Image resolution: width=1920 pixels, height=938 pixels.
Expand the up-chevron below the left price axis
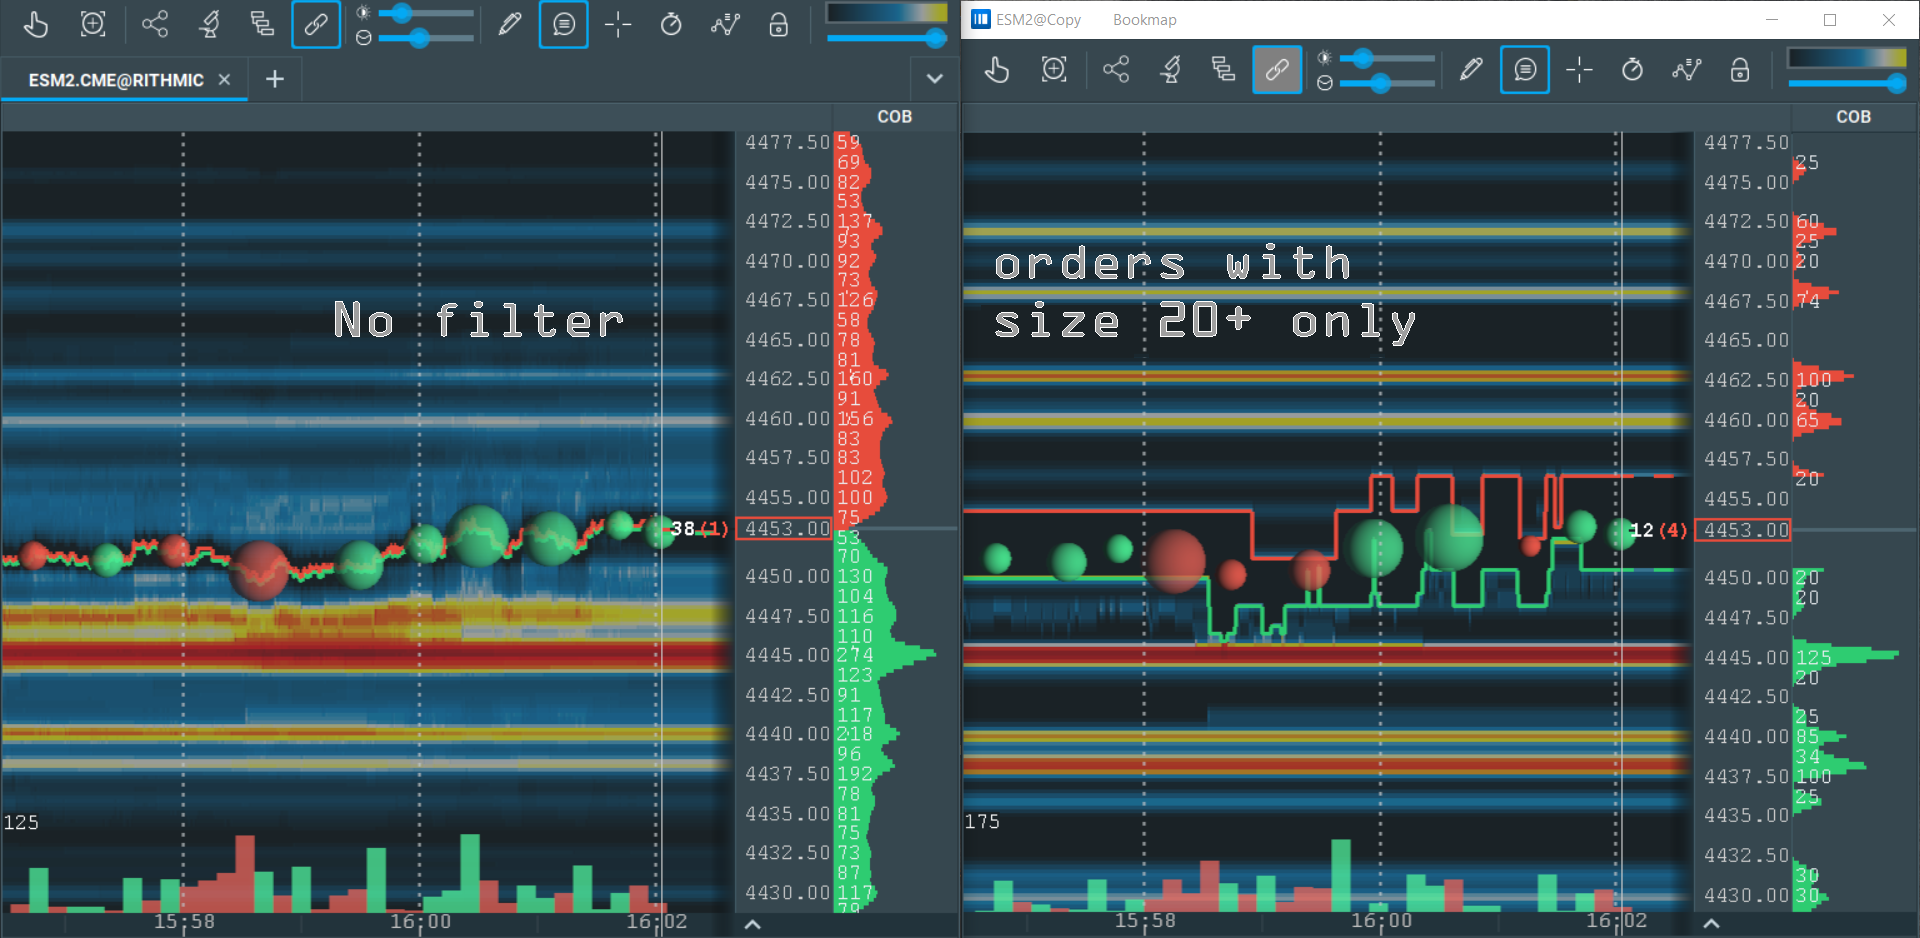pyautogui.click(x=753, y=924)
